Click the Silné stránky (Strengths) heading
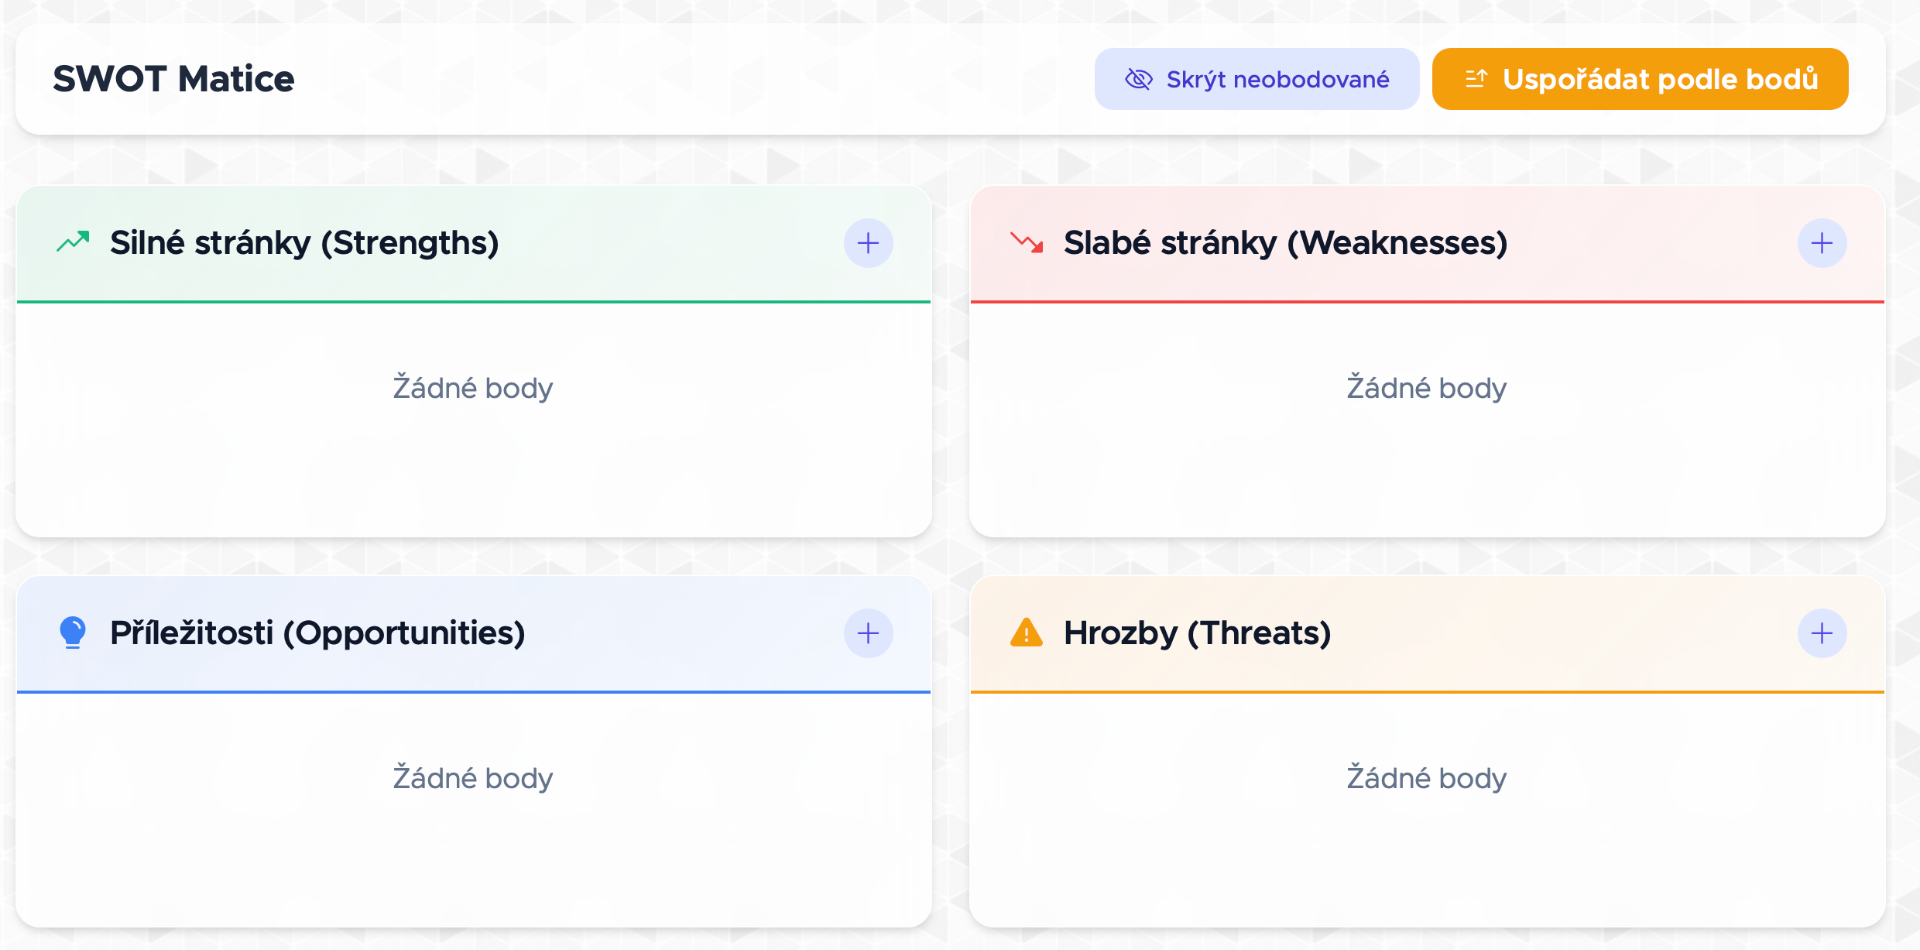Image resolution: width=1920 pixels, height=950 pixels. tap(304, 243)
